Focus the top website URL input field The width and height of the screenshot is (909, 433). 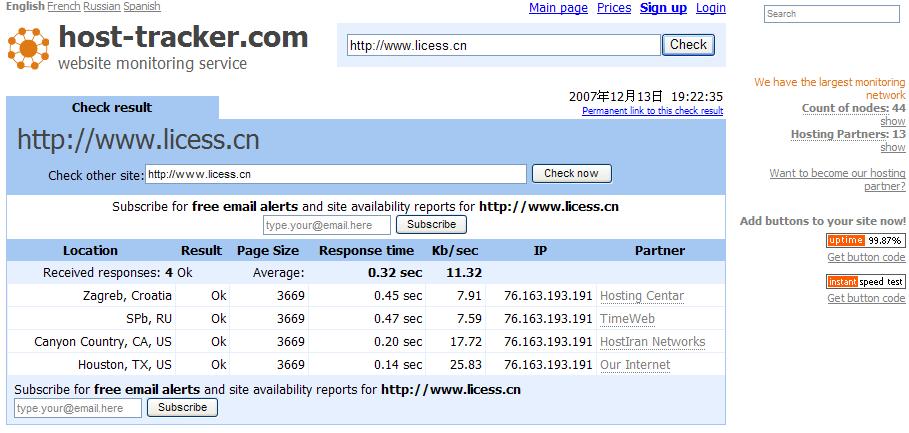tap(503, 45)
